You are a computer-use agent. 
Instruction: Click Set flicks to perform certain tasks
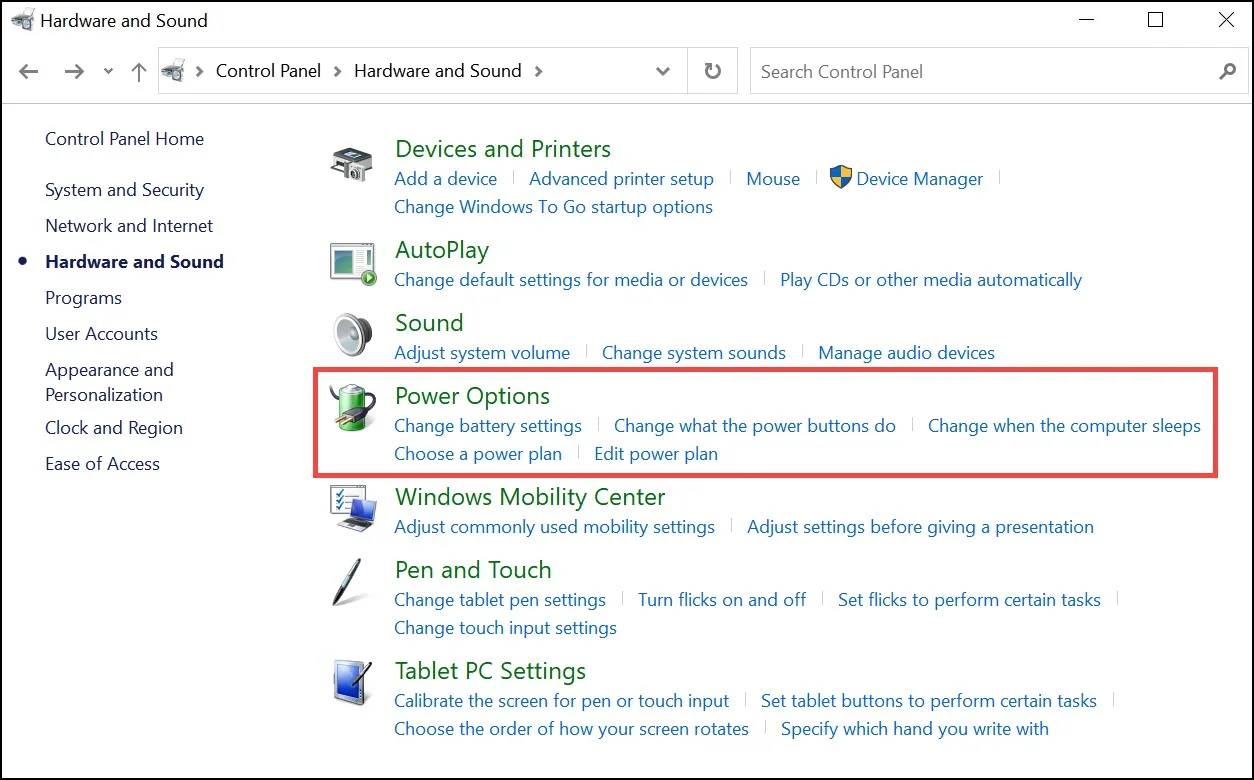(x=969, y=600)
